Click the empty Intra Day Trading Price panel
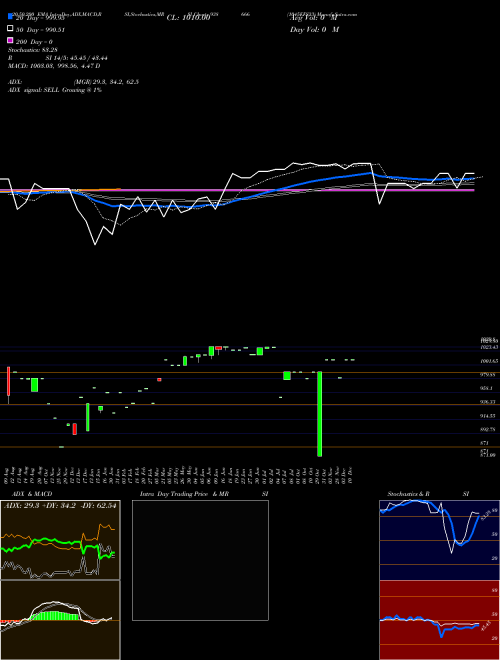 200,560
